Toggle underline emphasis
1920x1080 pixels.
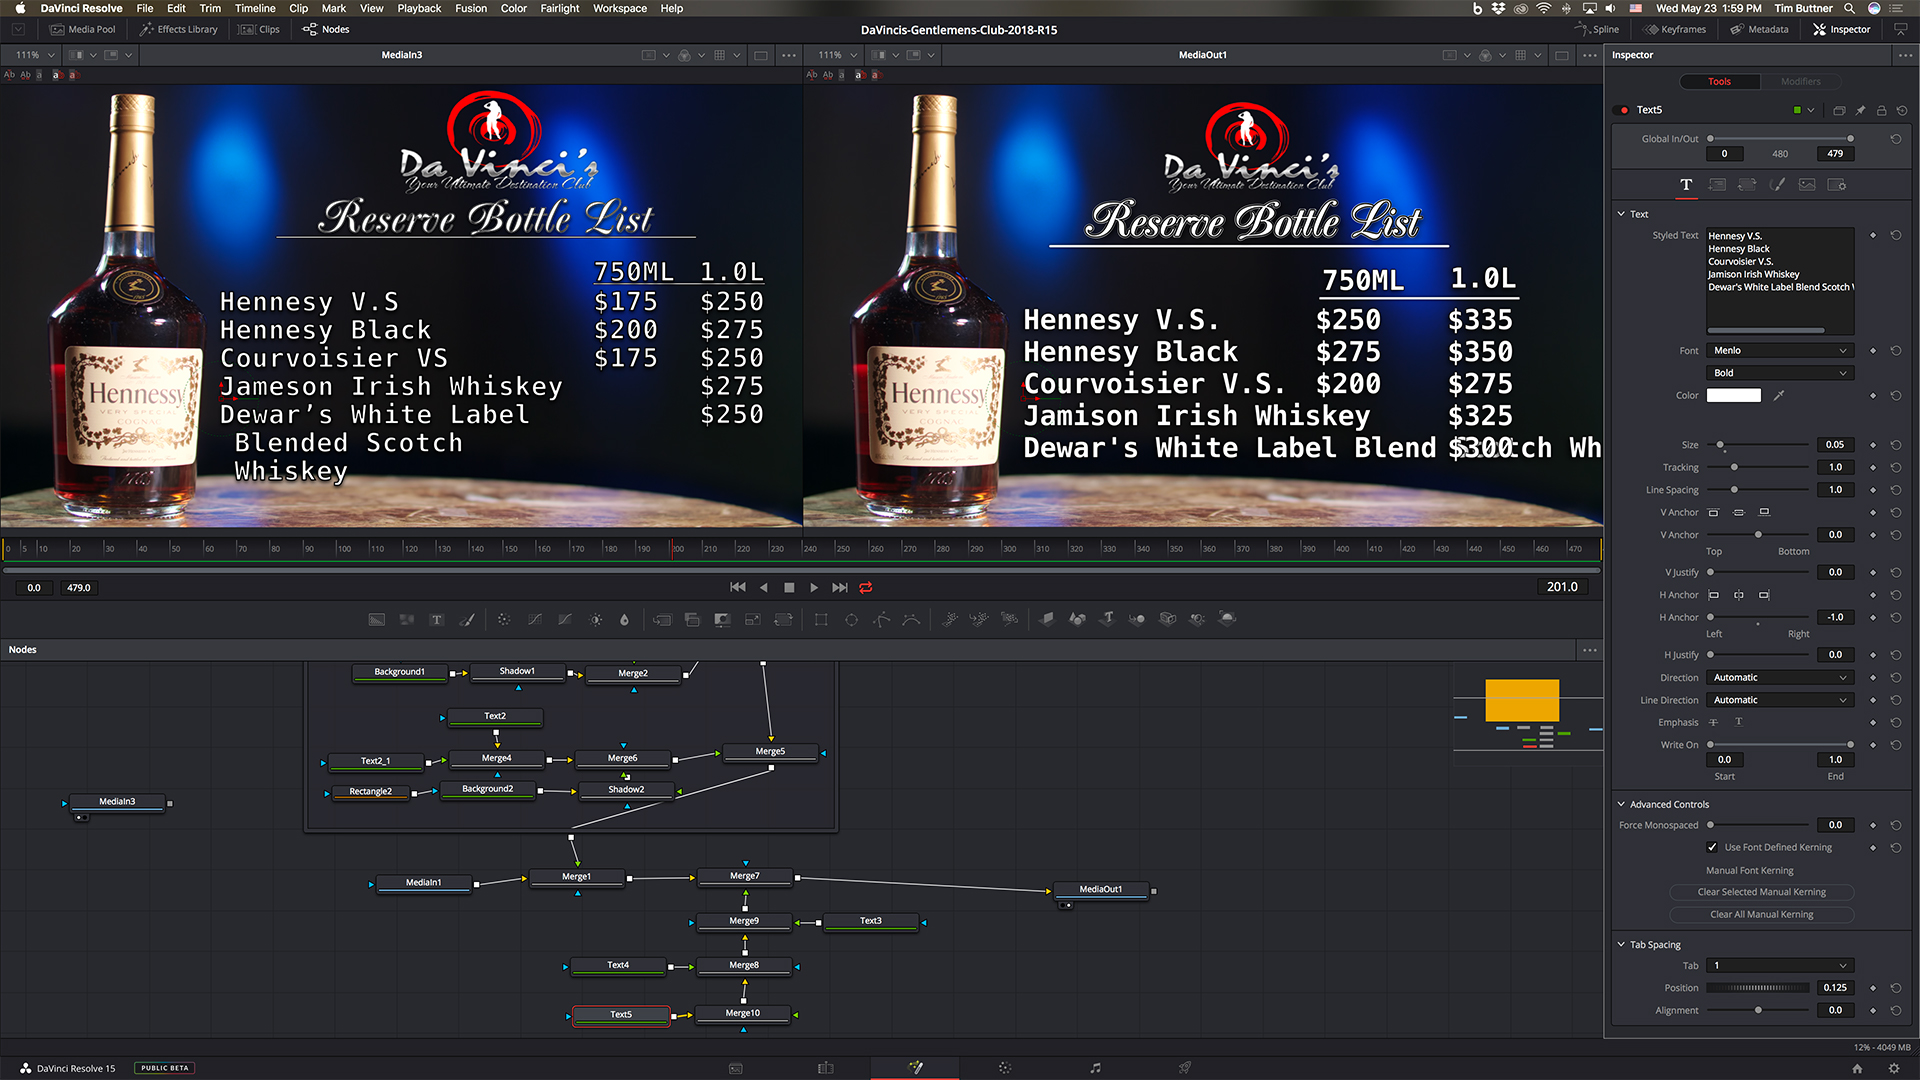point(1738,722)
